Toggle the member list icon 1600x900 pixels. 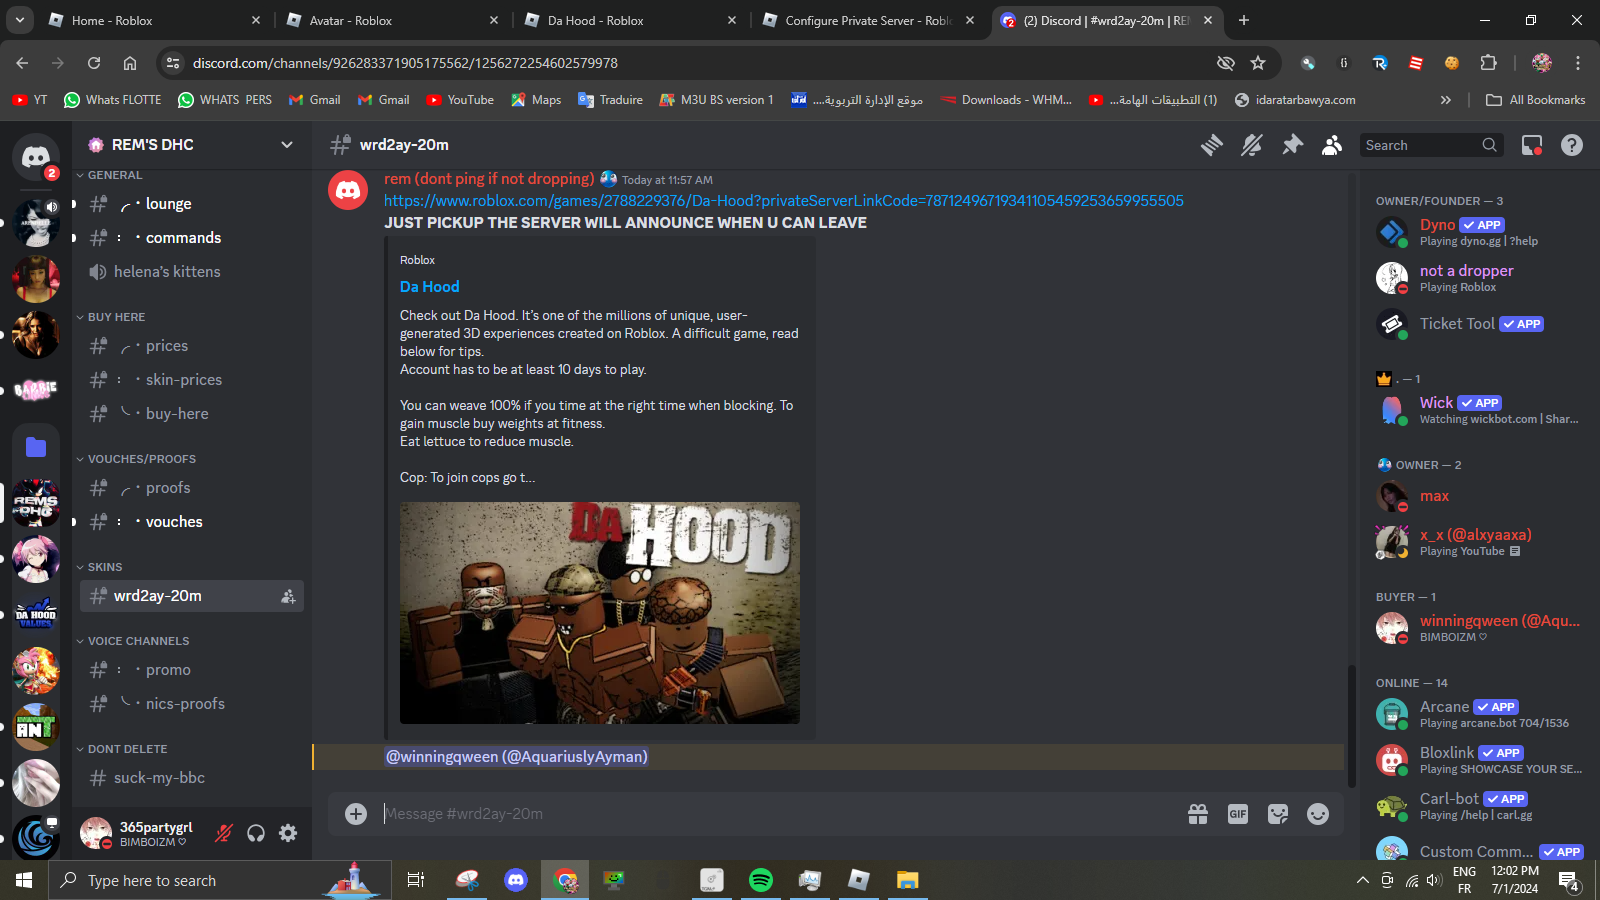(1332, 145)
